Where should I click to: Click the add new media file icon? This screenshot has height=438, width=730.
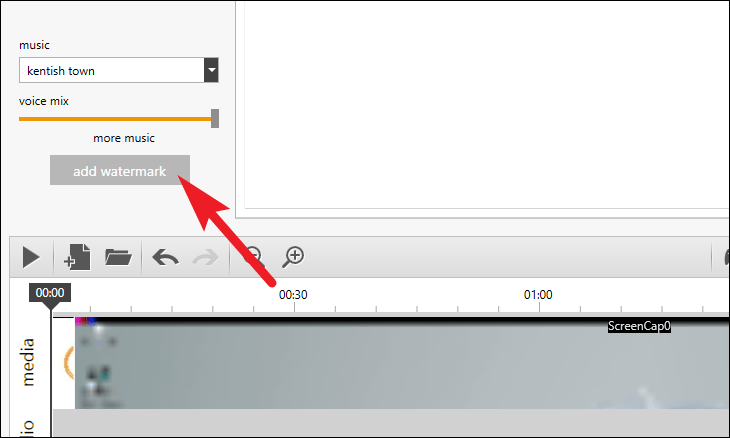coord(77,257)
